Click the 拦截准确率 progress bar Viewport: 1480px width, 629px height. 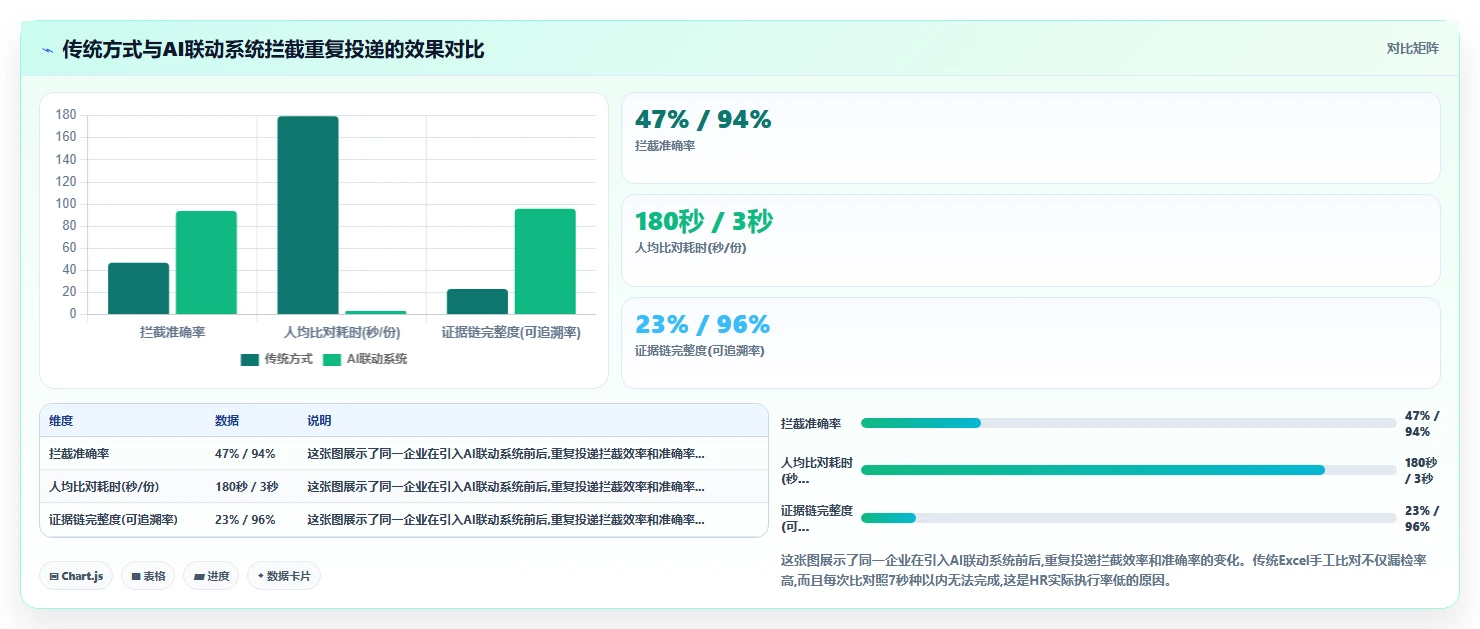[x=1128, y=423]
